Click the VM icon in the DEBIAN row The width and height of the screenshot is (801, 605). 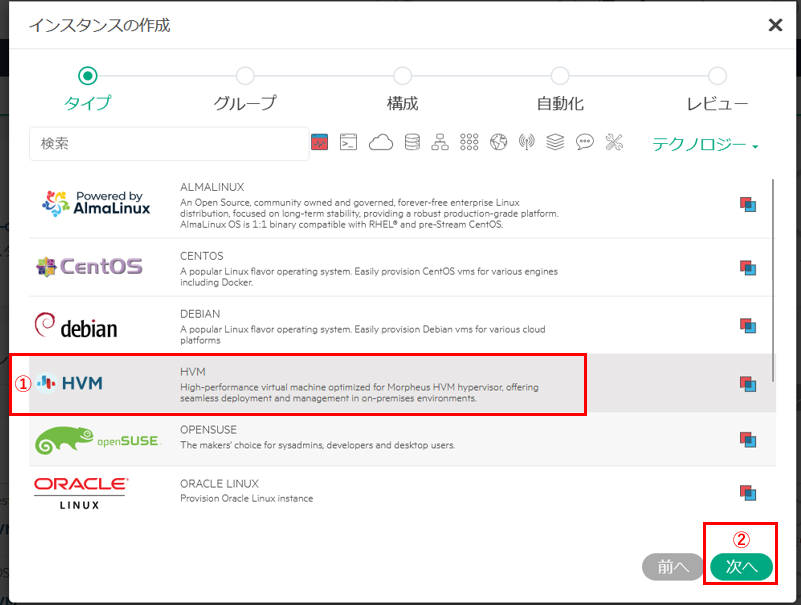point(748,325)
